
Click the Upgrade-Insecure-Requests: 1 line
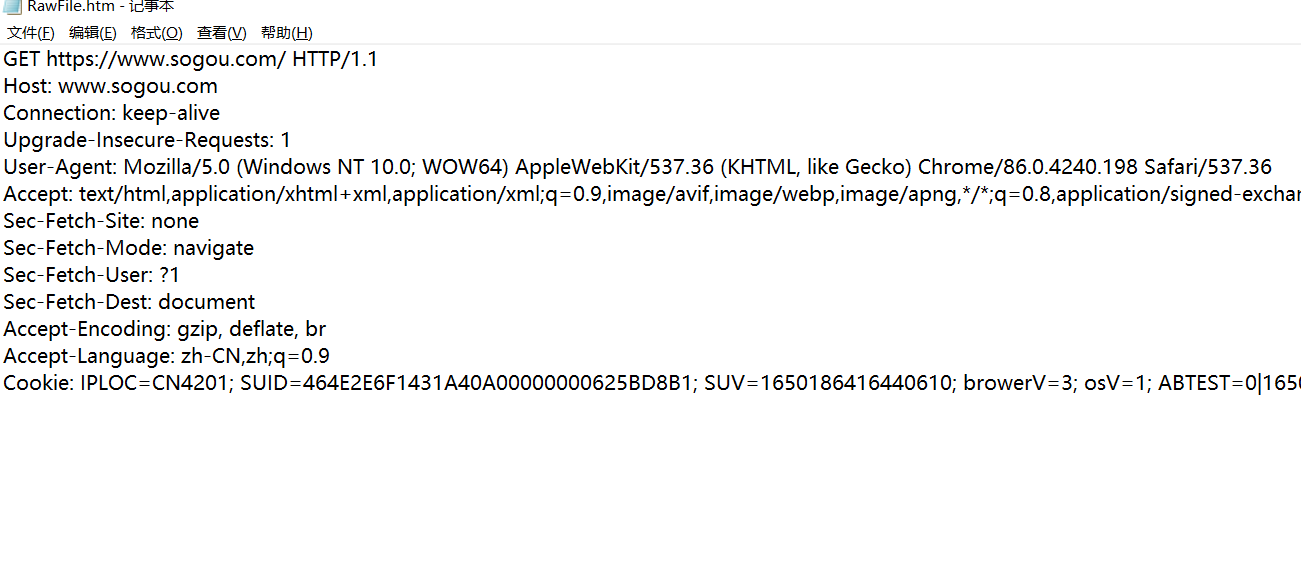[147, 140]
